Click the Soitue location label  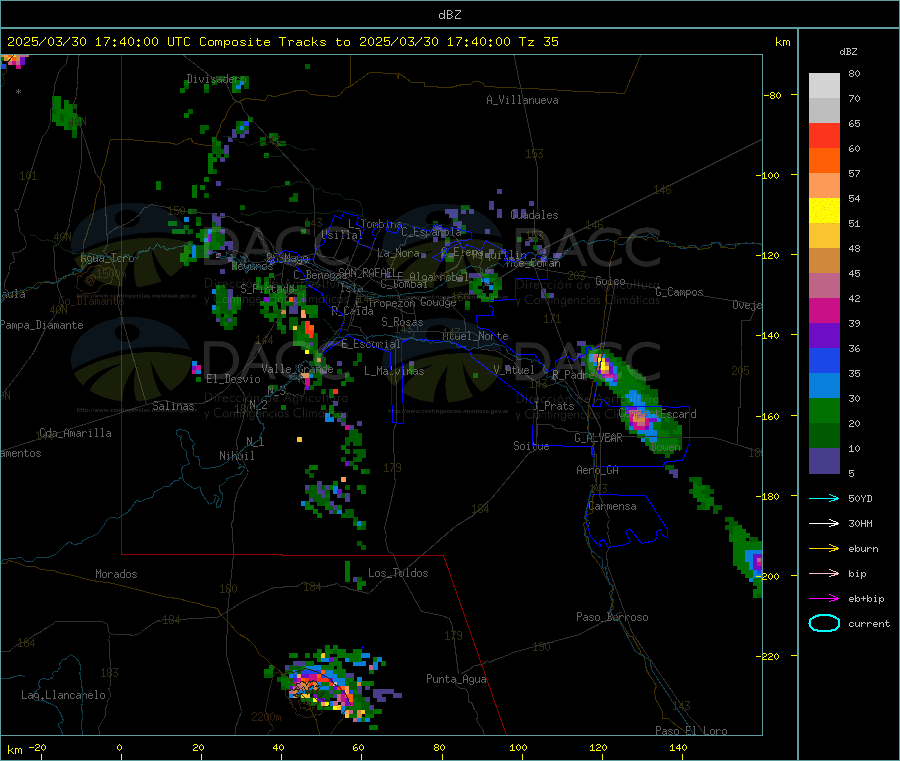click(531, 446)
